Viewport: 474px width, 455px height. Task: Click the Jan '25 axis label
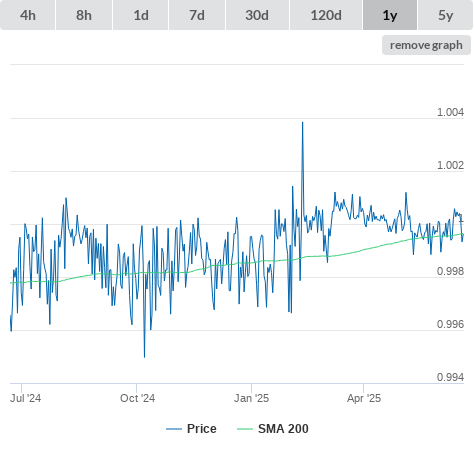point(251,398)
